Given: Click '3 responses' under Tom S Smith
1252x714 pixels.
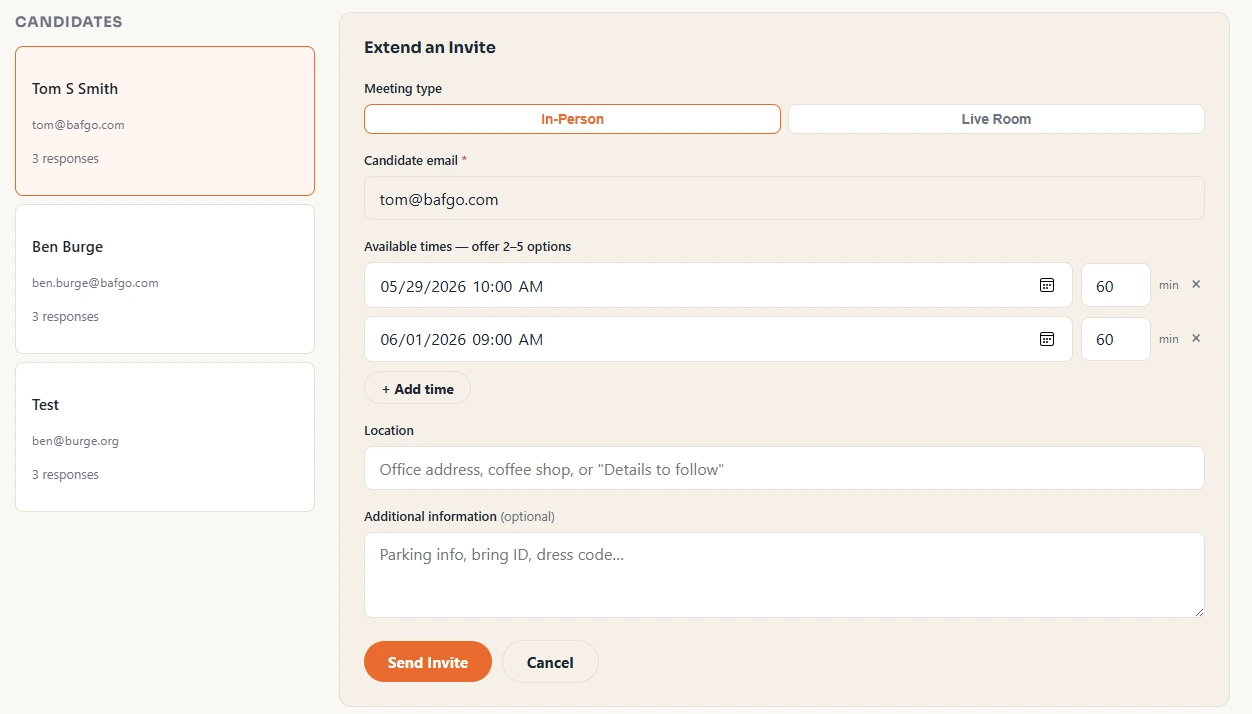Looking at the screenshot, I should [65, 159].
